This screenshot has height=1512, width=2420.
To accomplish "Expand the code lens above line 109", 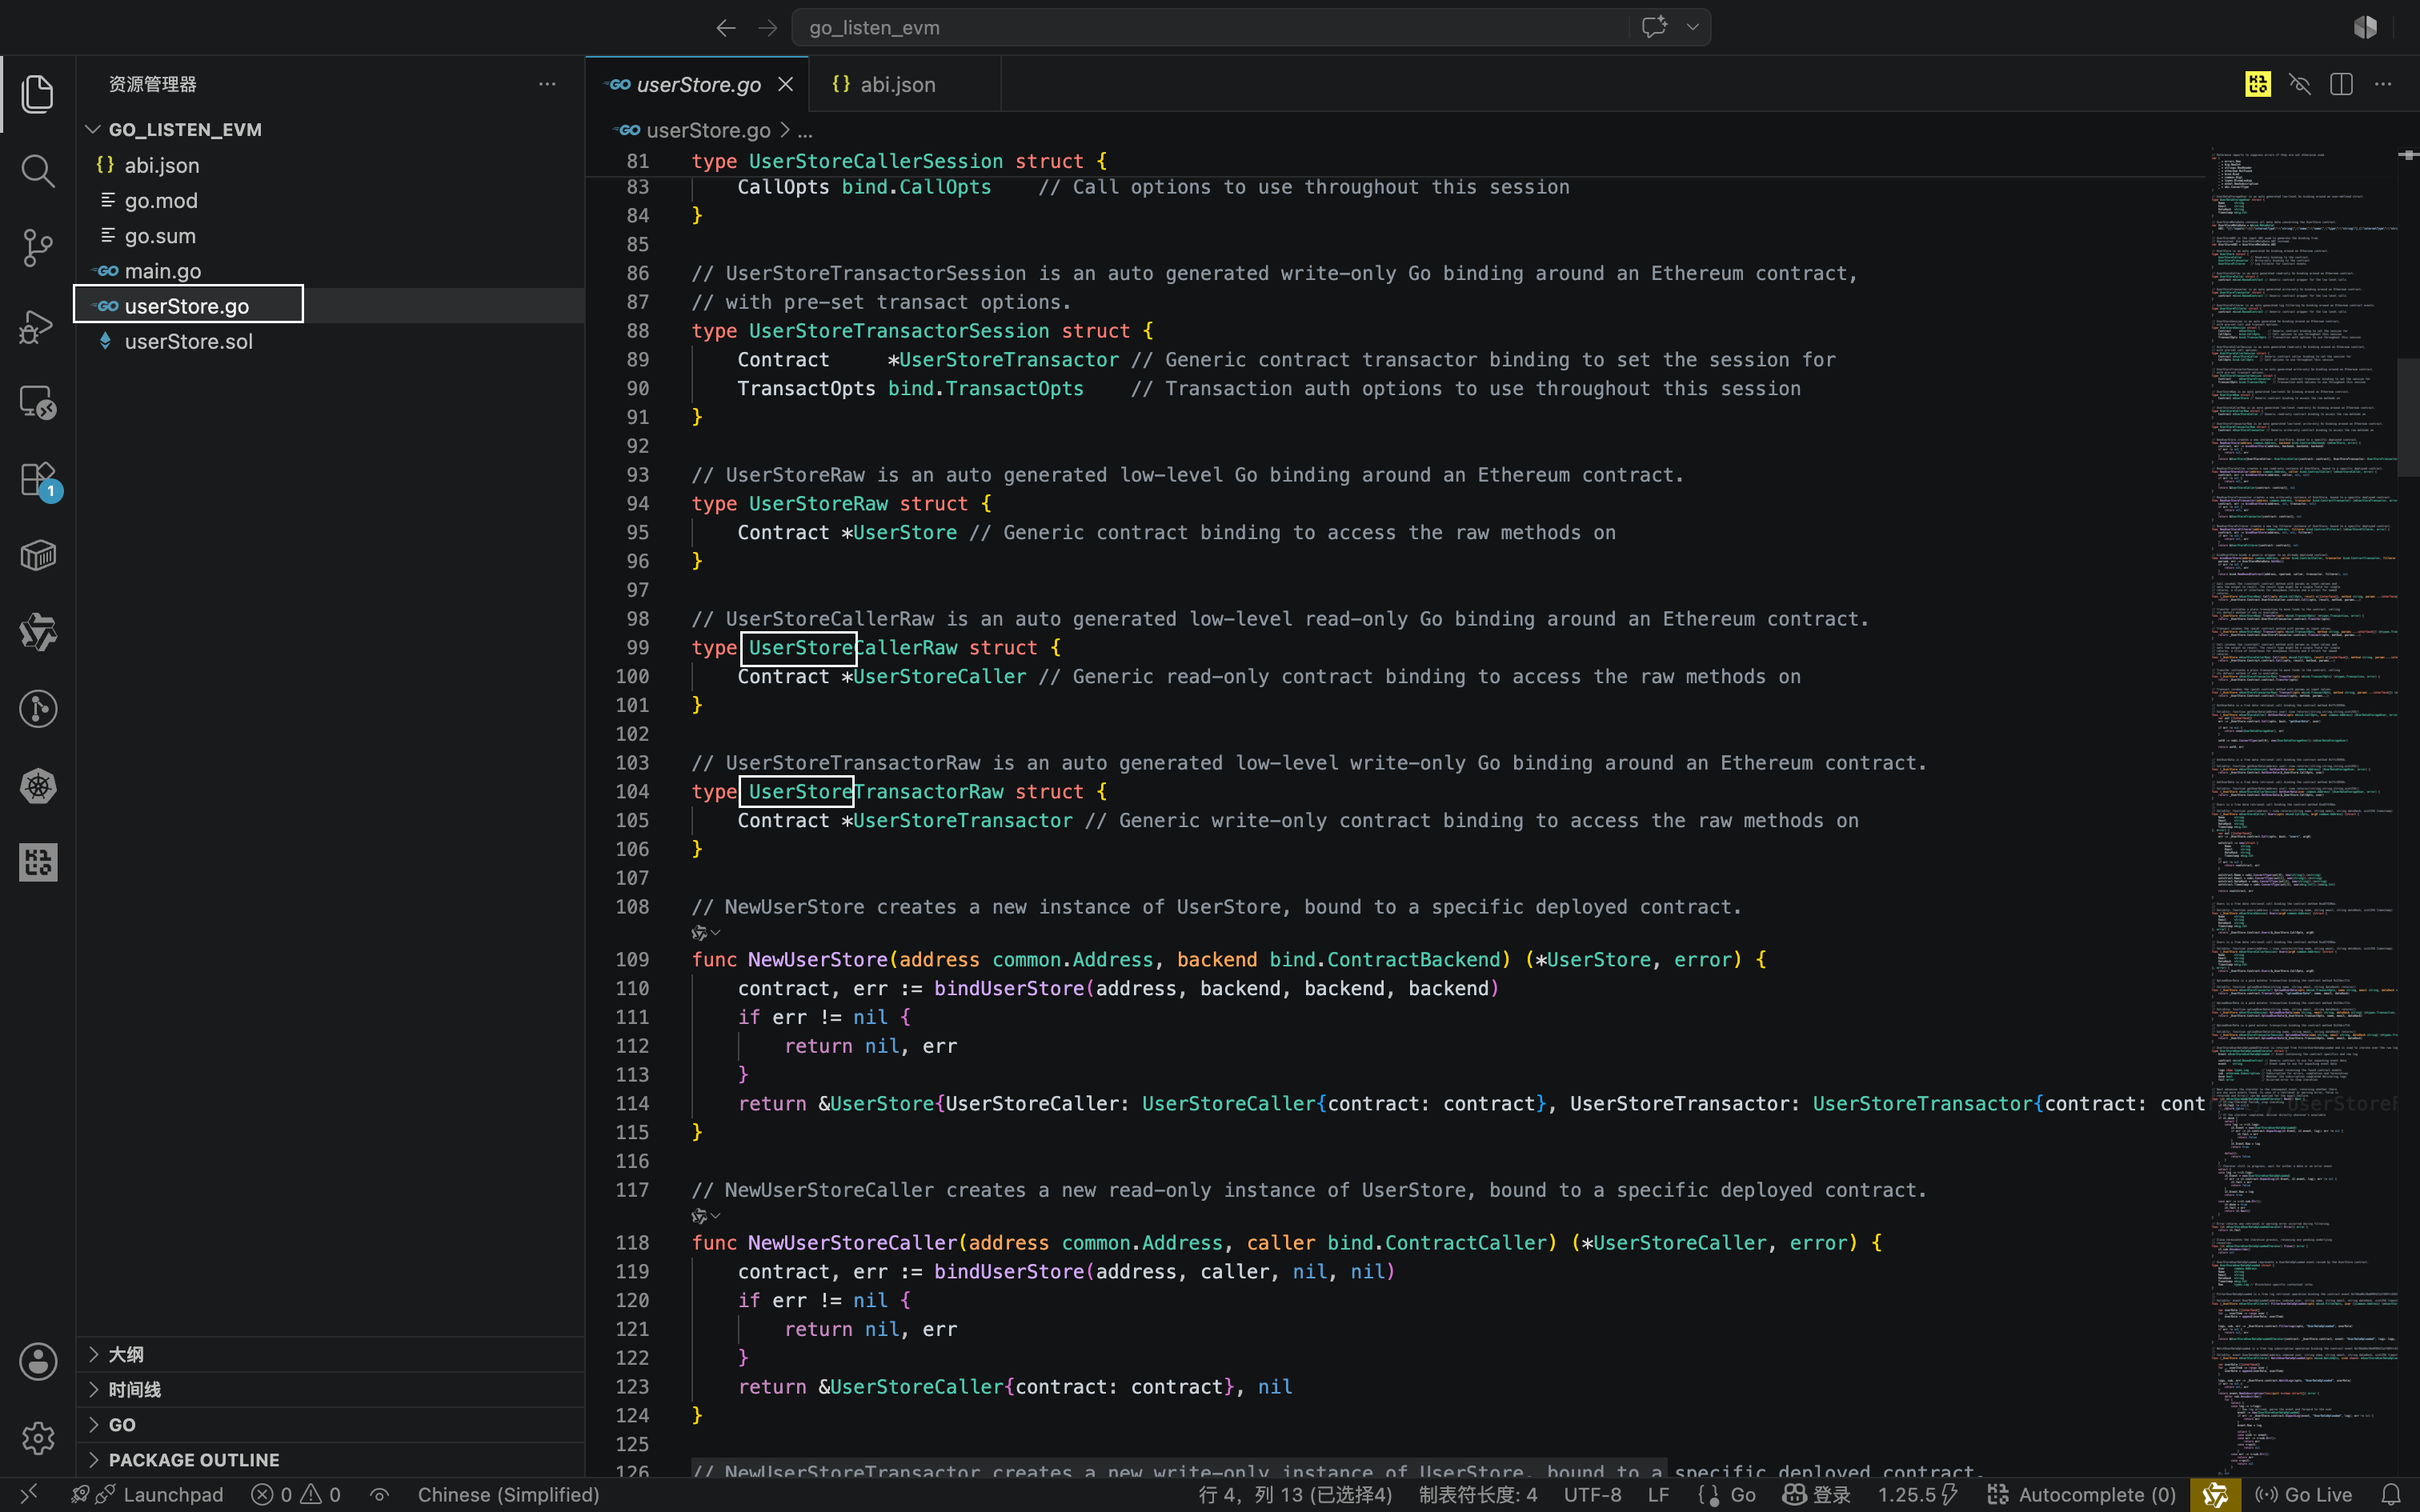I will pyautogui.click(x=706, y=933).
